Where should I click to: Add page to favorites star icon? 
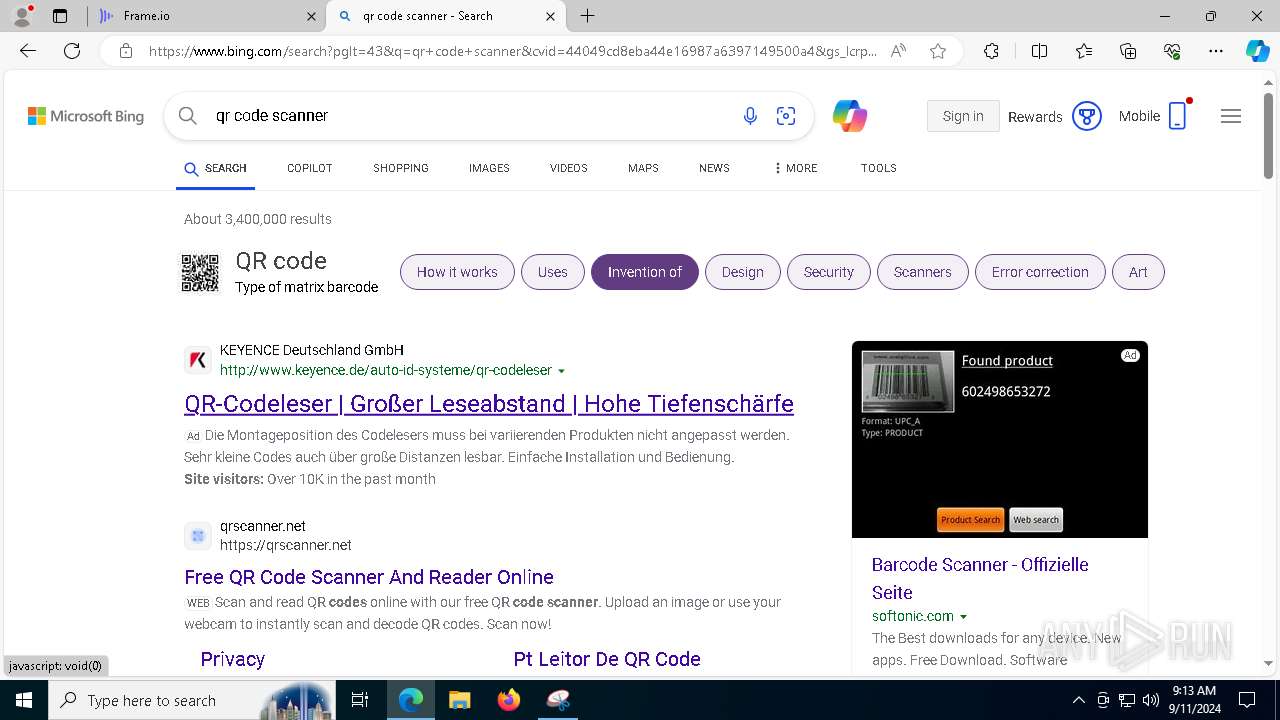[938, 51]
